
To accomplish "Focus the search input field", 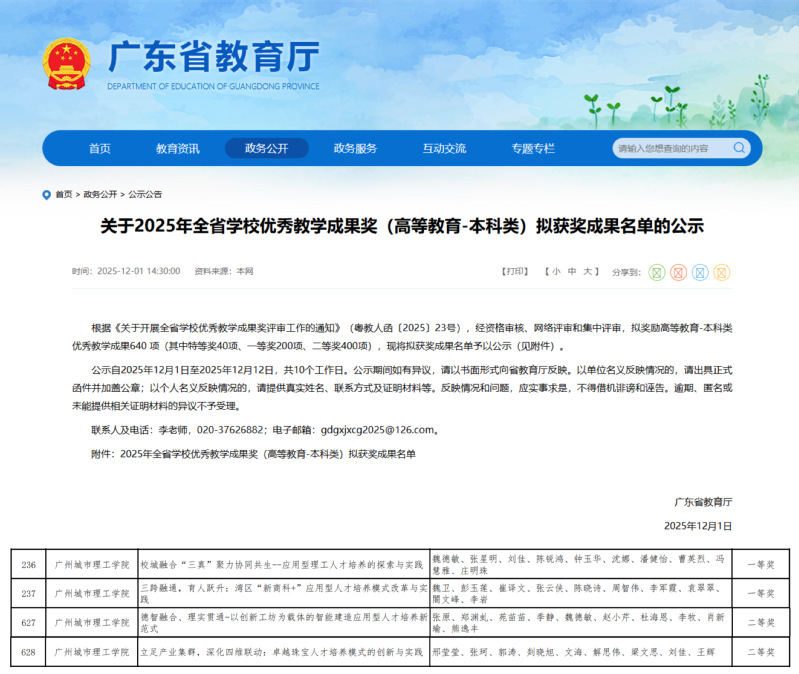I will 670,148.
